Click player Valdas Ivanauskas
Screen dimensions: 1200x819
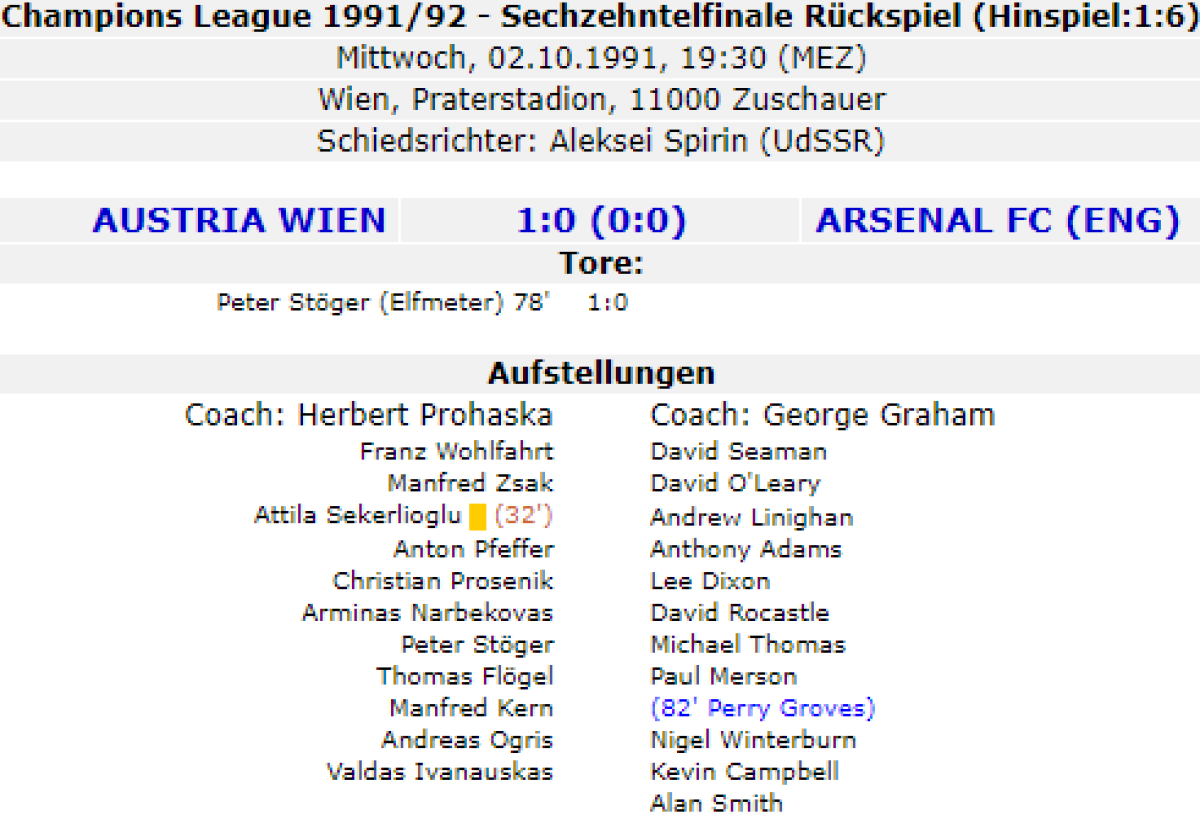[x=440, y=772]
